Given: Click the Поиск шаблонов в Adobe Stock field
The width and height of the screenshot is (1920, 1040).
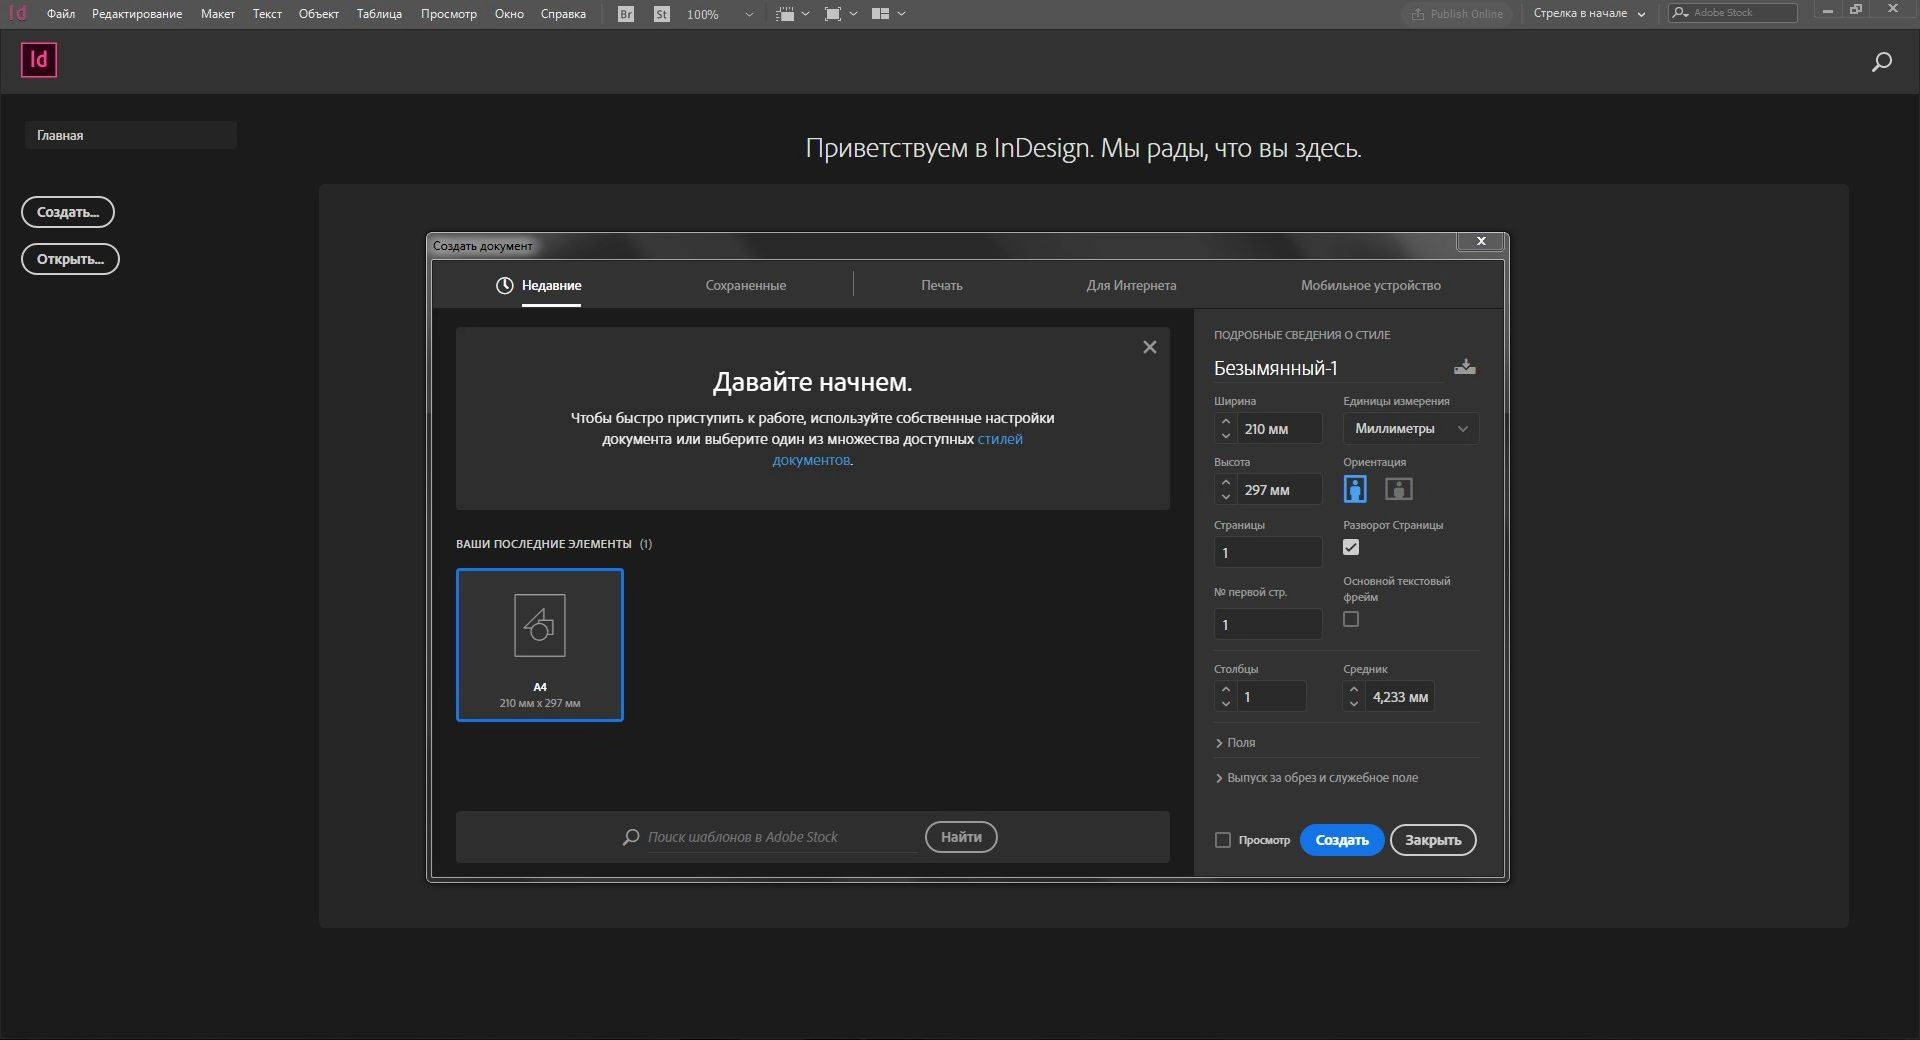Looking at the screenshot, I should point(780,837).
